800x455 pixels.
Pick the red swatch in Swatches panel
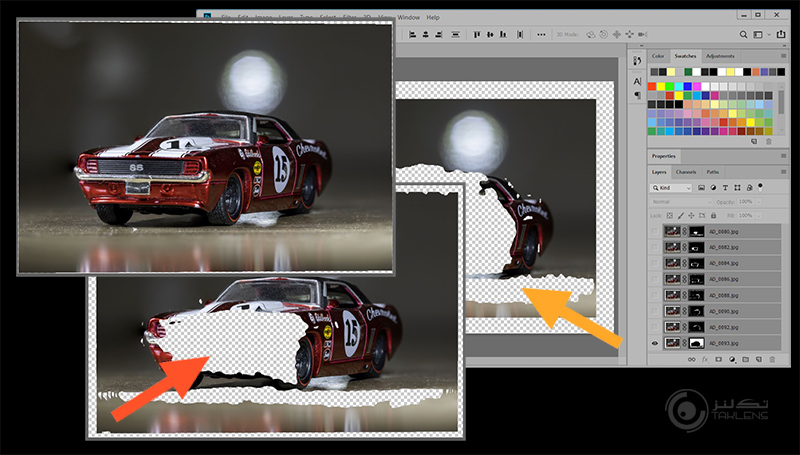point(653,86)
